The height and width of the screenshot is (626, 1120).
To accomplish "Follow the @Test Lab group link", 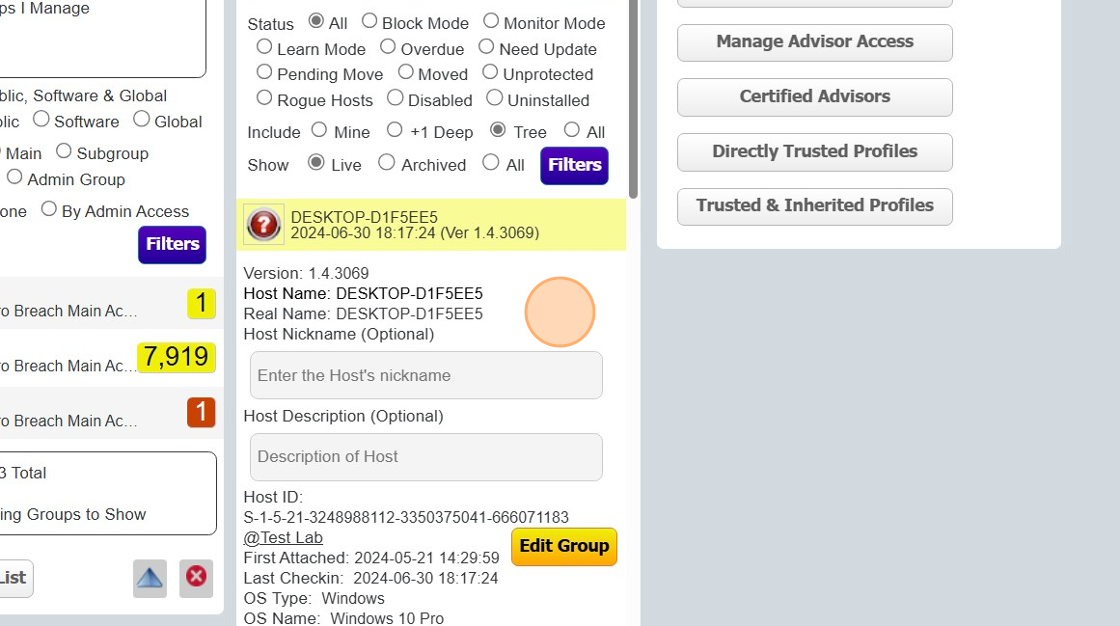I will pos(283,538).
